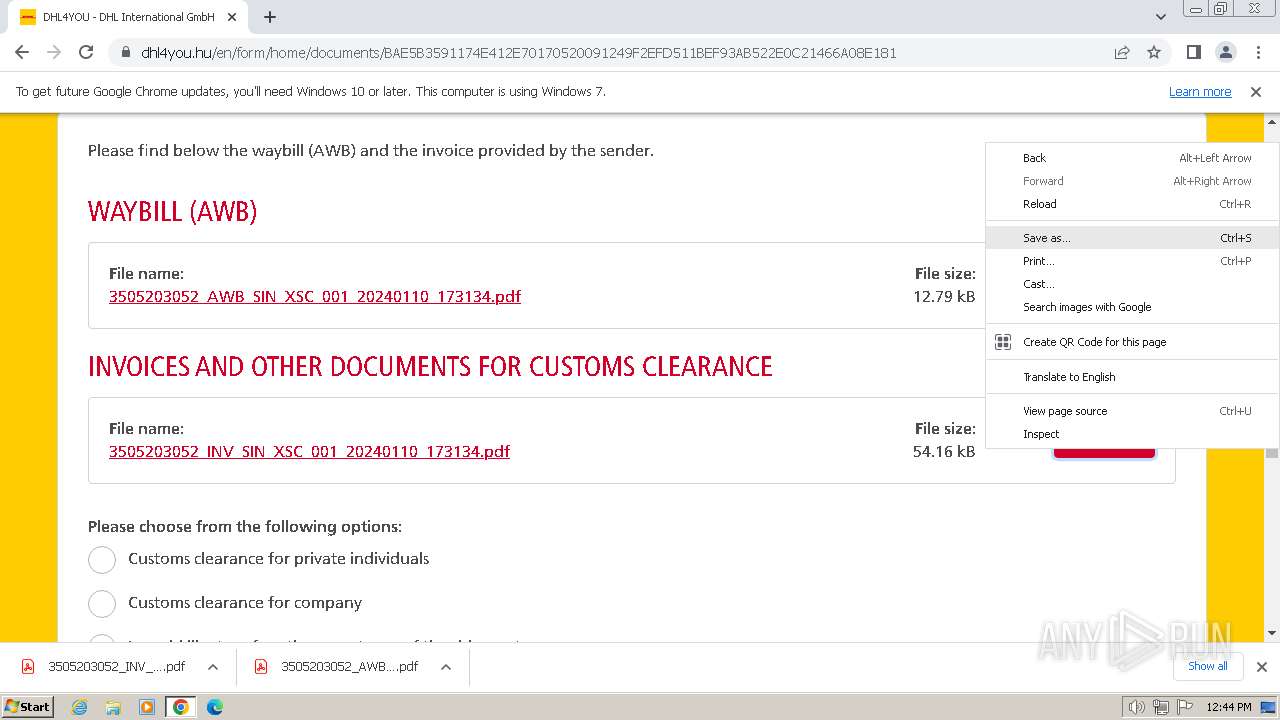The height and width of the screenshot is (720, 1280).
Task: Click the page scrollbar down arrow
Action: pos(1272,633)
